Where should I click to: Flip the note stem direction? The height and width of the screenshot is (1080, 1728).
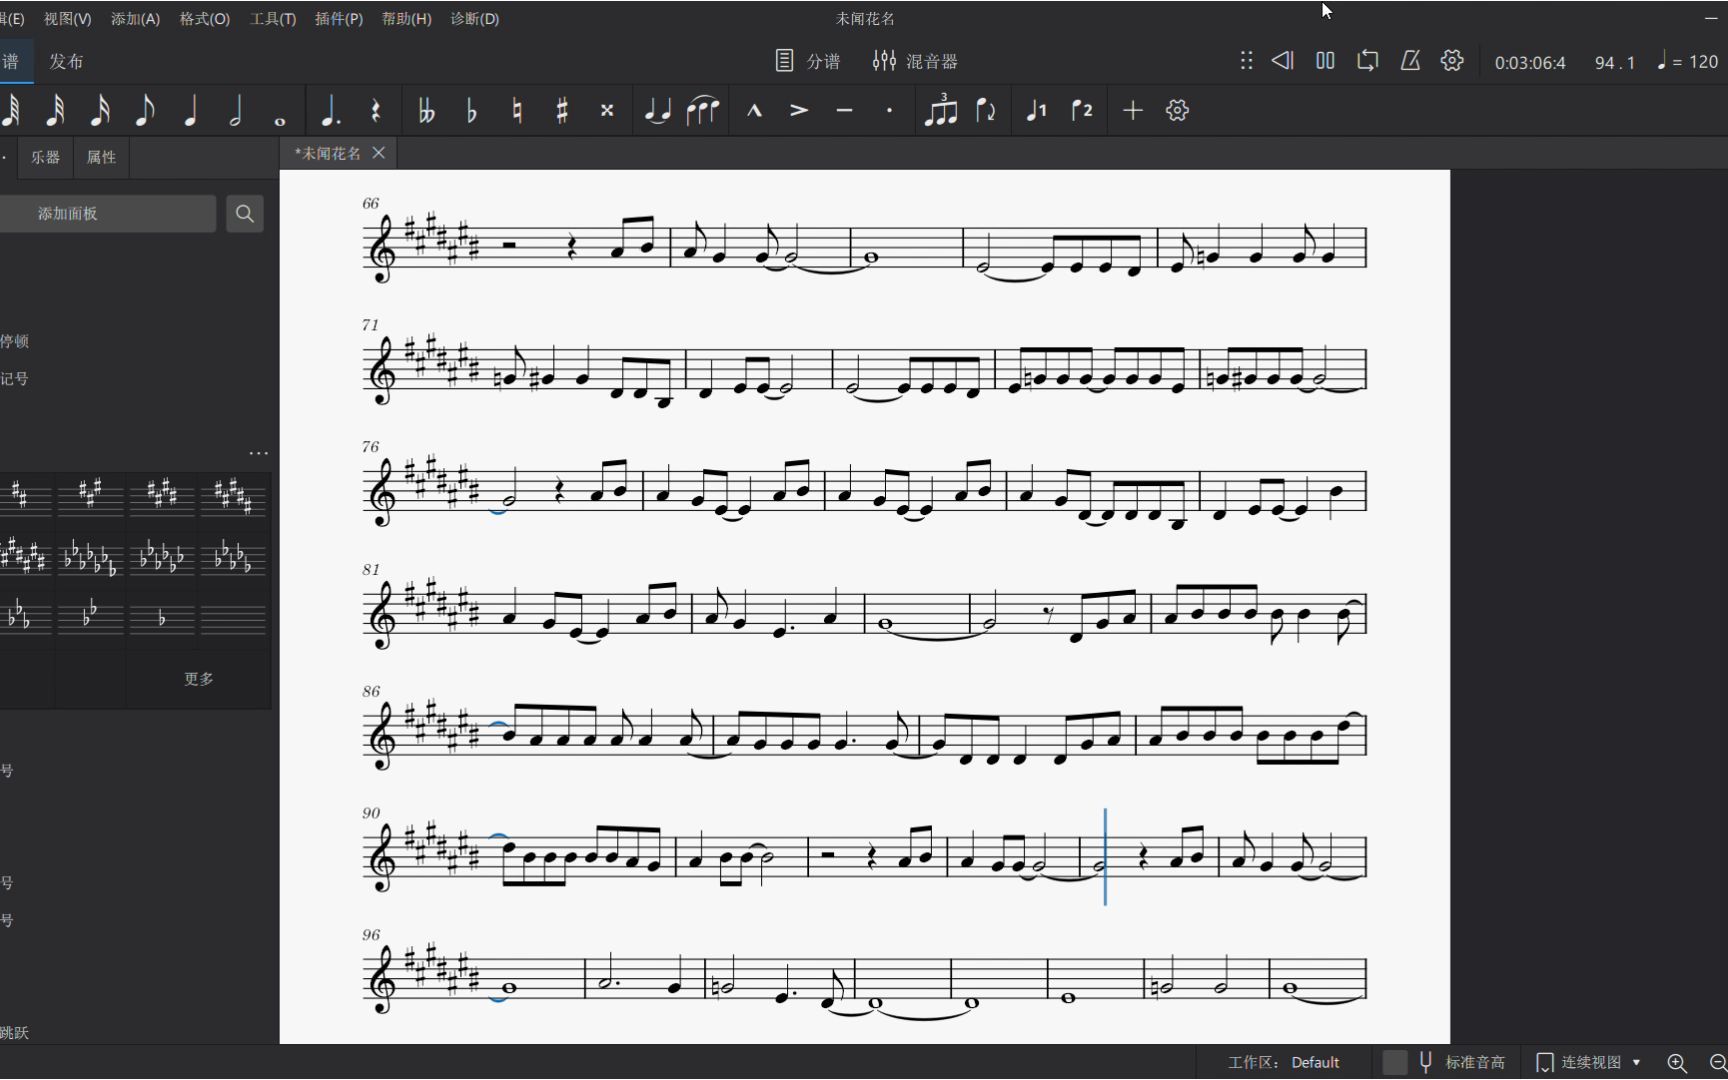click(986, 111)
